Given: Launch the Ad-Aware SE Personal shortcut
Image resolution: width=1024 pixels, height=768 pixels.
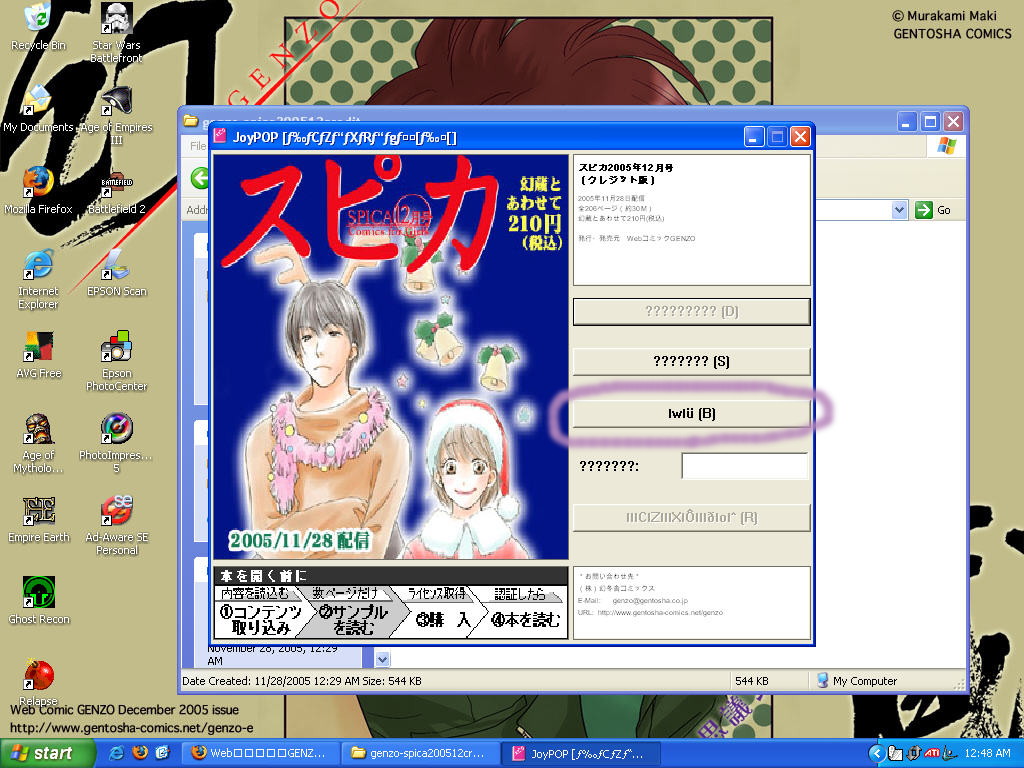Looking at the screenshot, I should (x=117, y=511).
